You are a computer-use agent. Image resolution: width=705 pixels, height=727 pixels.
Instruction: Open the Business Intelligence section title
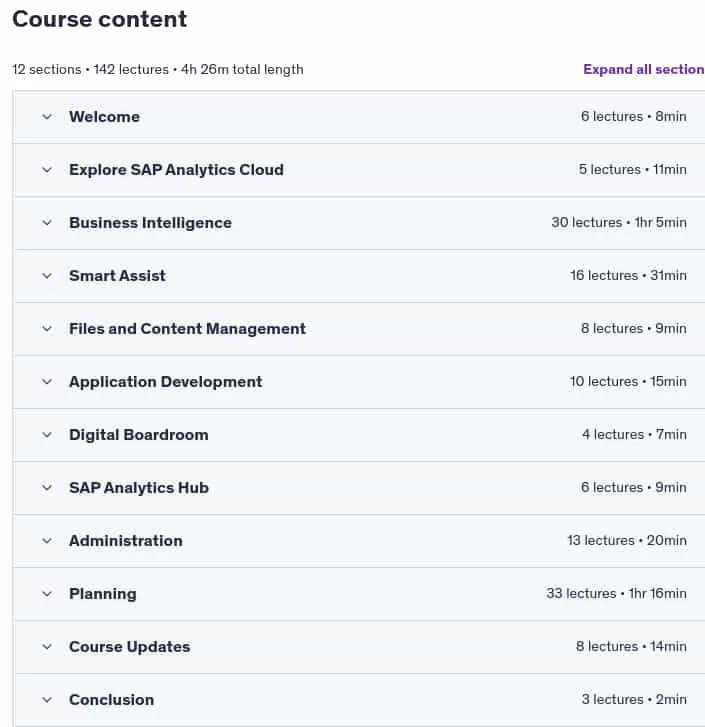tap(150, 223)
